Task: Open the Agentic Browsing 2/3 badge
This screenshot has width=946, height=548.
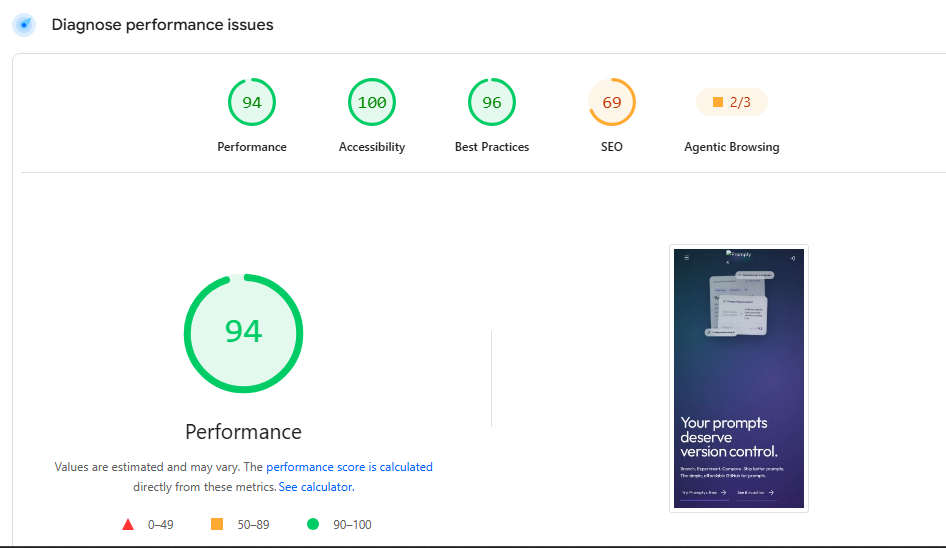Action: click(732, 102)
